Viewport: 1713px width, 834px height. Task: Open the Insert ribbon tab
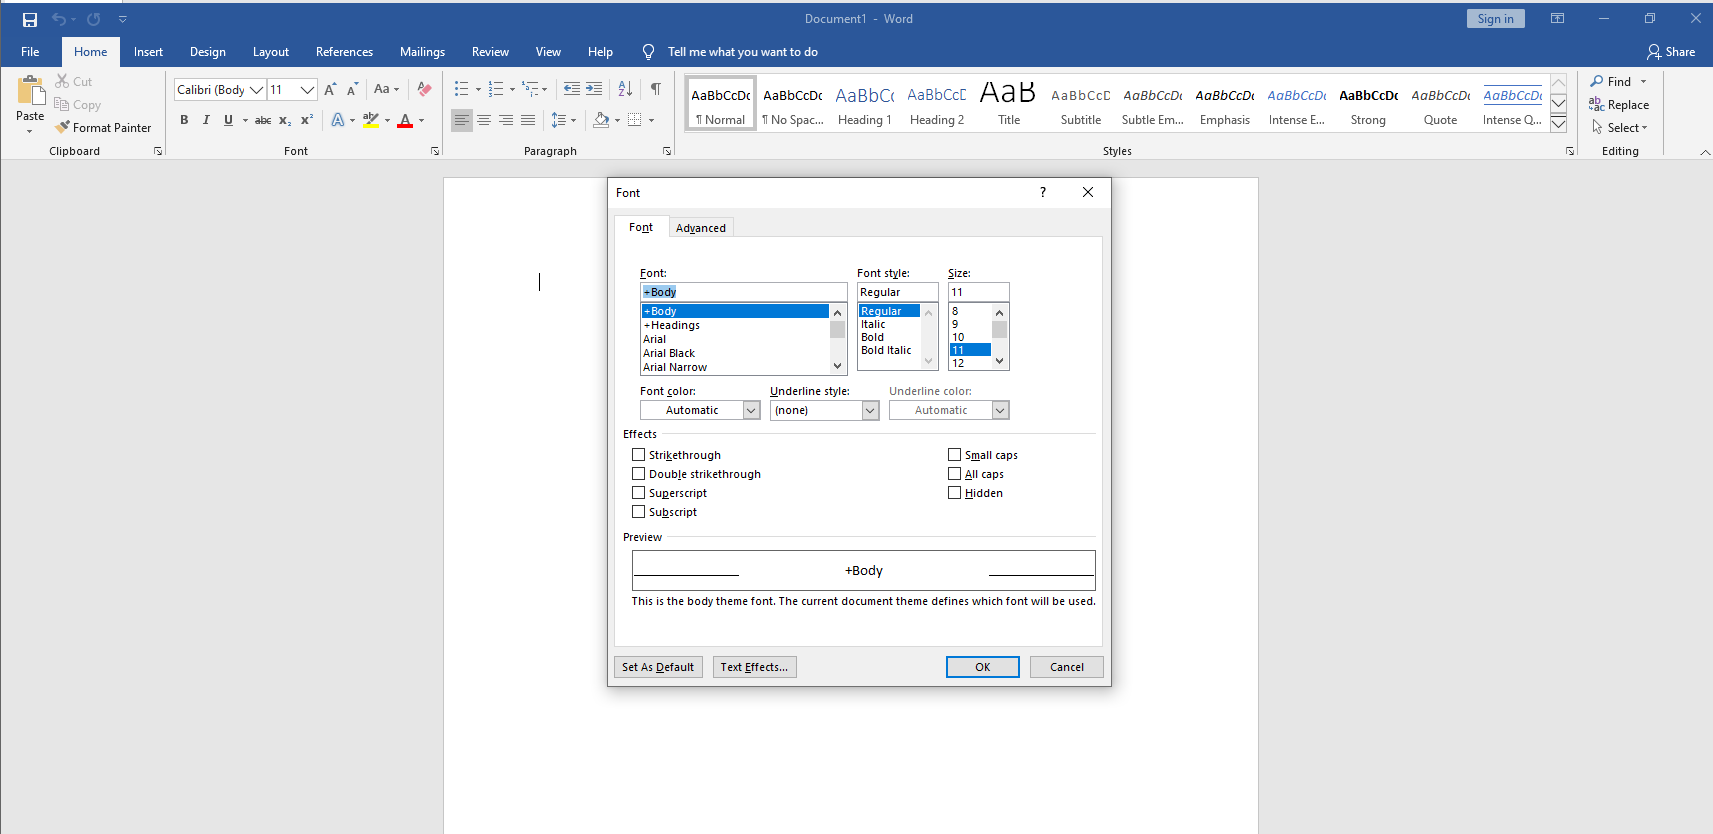click(148, 52)
